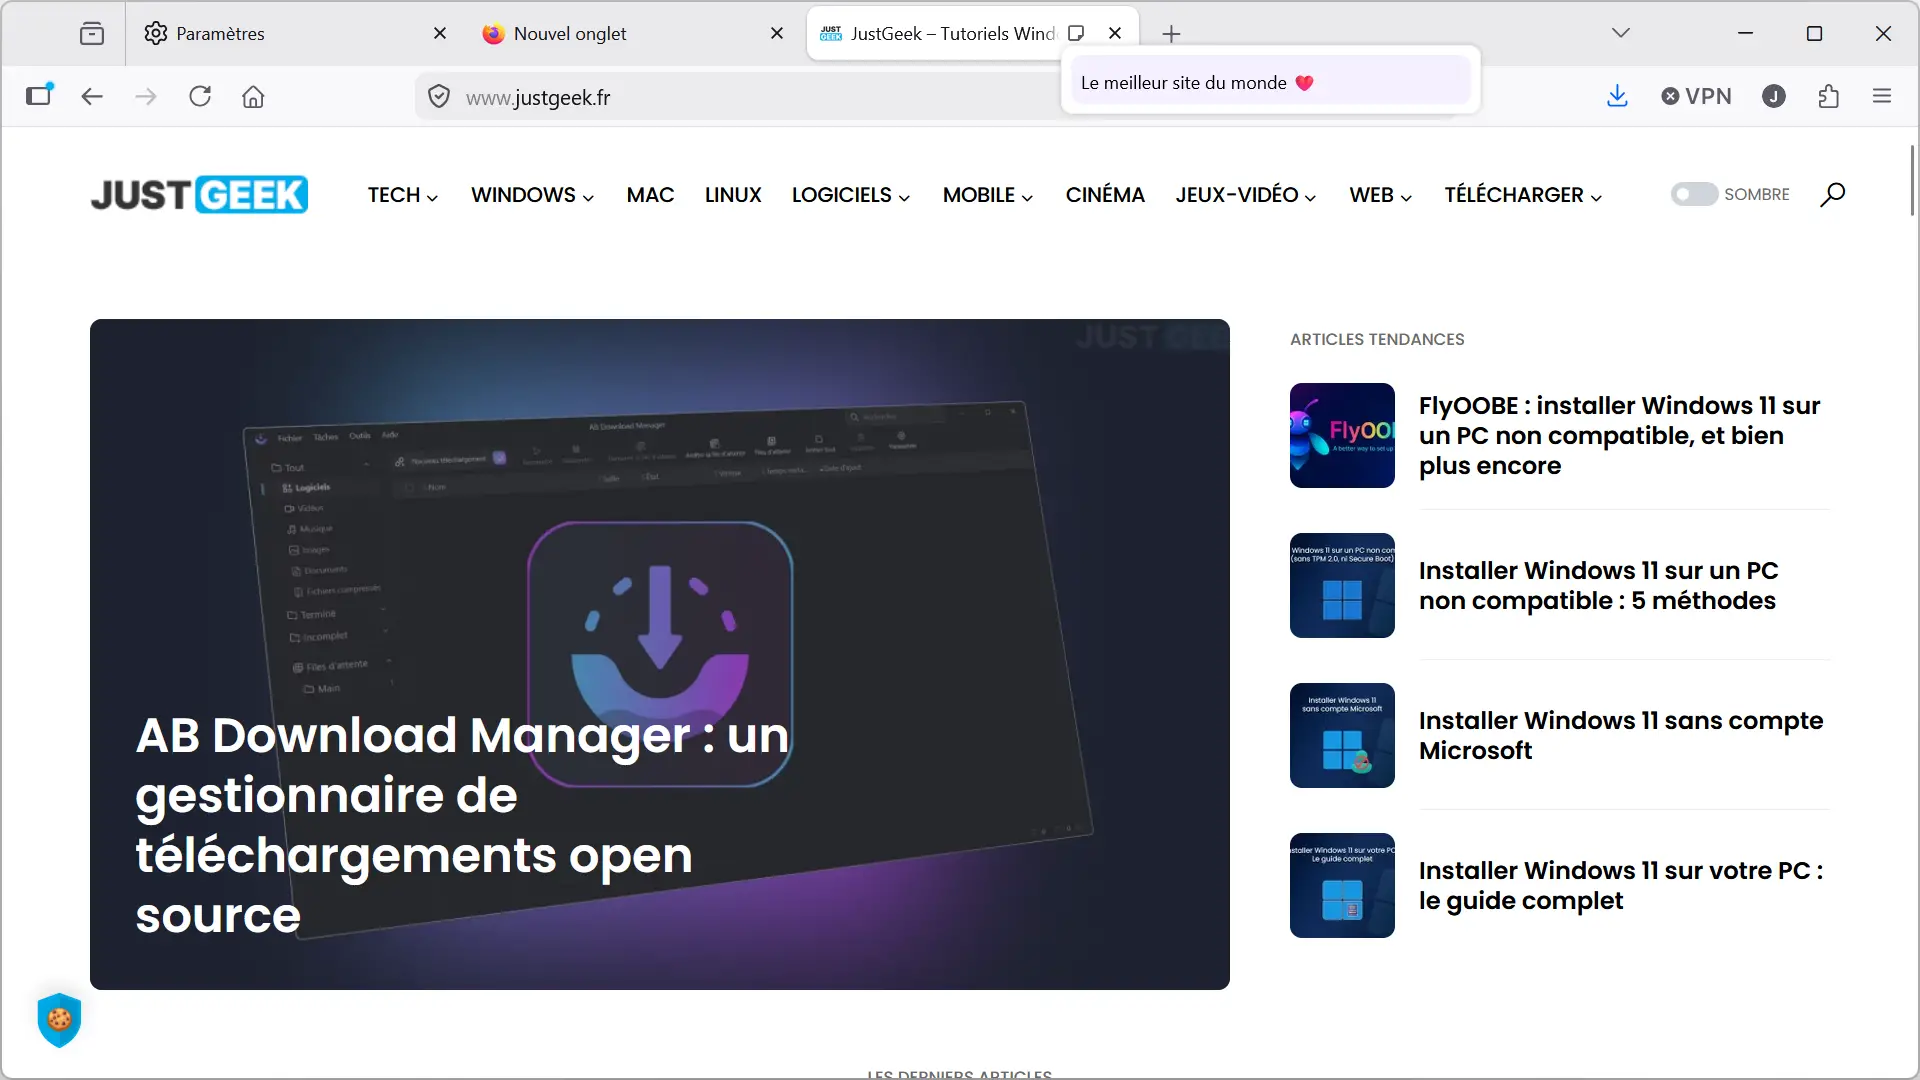Open Installer Windows 11 sans compte Microsoft link
Screen dimensions: 1920x1080
[x=1621, y=735]
